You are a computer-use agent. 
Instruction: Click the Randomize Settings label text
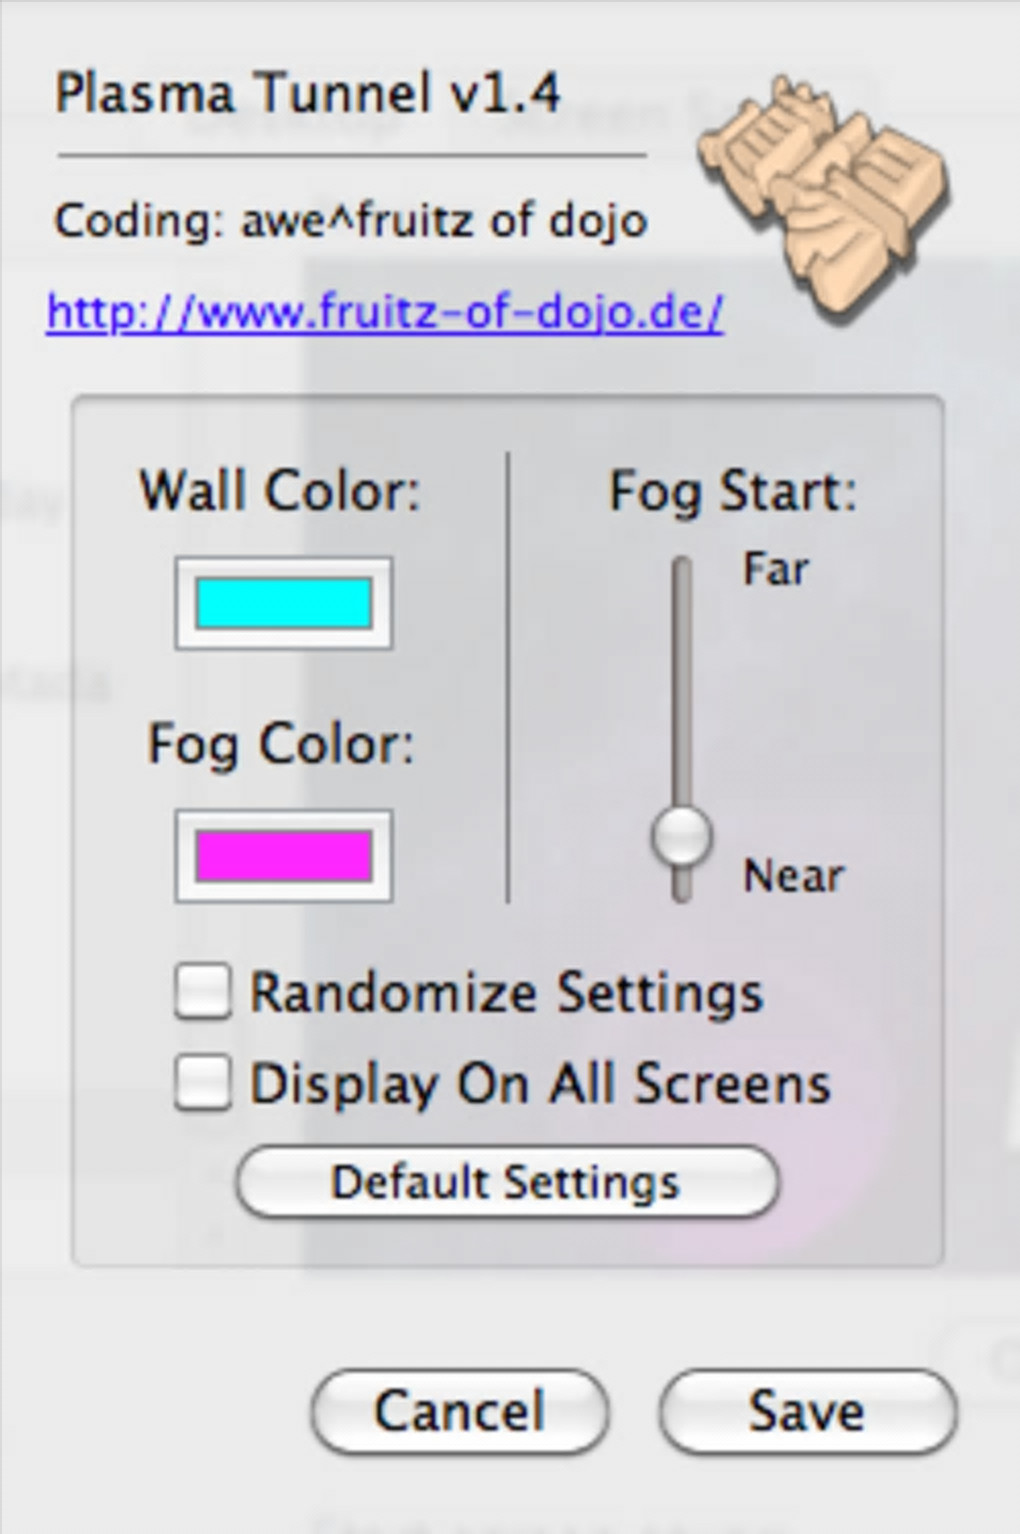(506, 992)
